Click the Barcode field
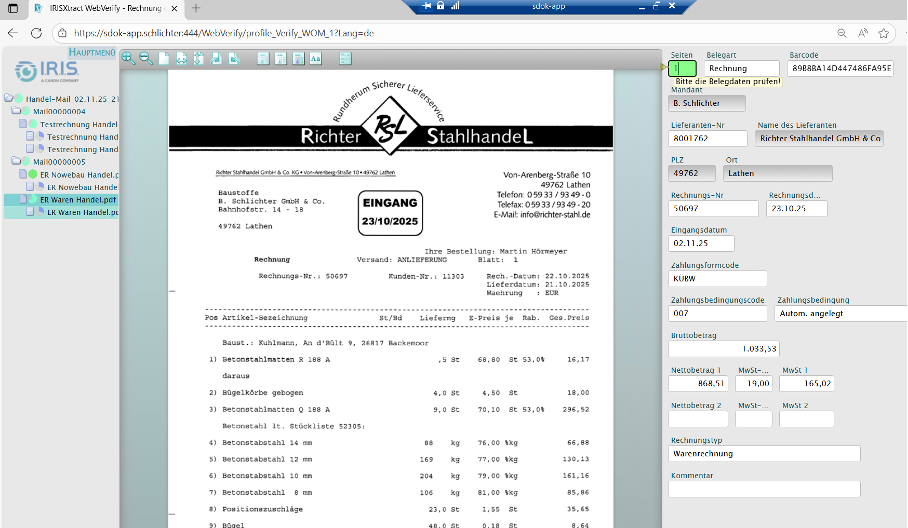Screen dimensions: 908x528 coord(840,68)
